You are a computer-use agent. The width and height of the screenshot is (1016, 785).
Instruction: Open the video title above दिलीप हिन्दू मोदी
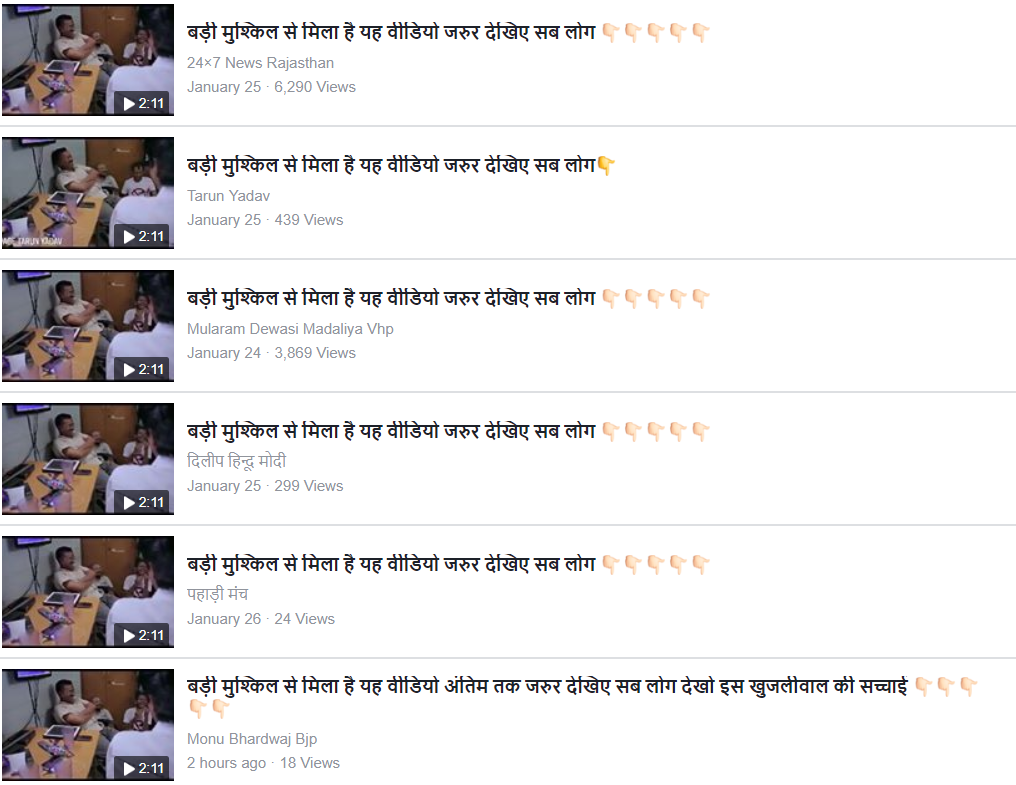tap(448, 431)
